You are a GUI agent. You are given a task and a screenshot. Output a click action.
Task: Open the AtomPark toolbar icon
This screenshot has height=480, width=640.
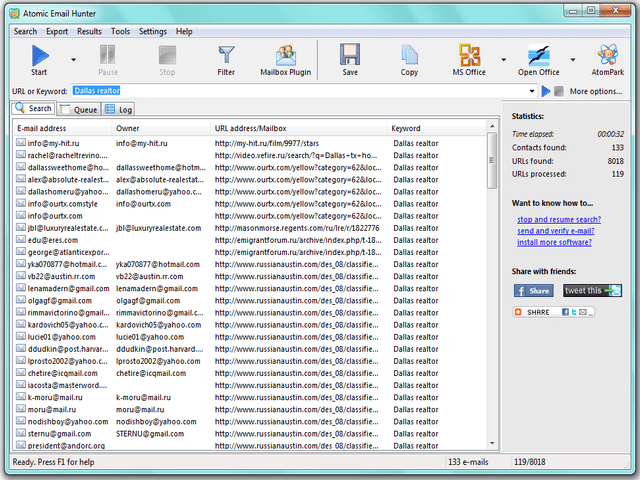pyautogui.click(x=607, y=57)
